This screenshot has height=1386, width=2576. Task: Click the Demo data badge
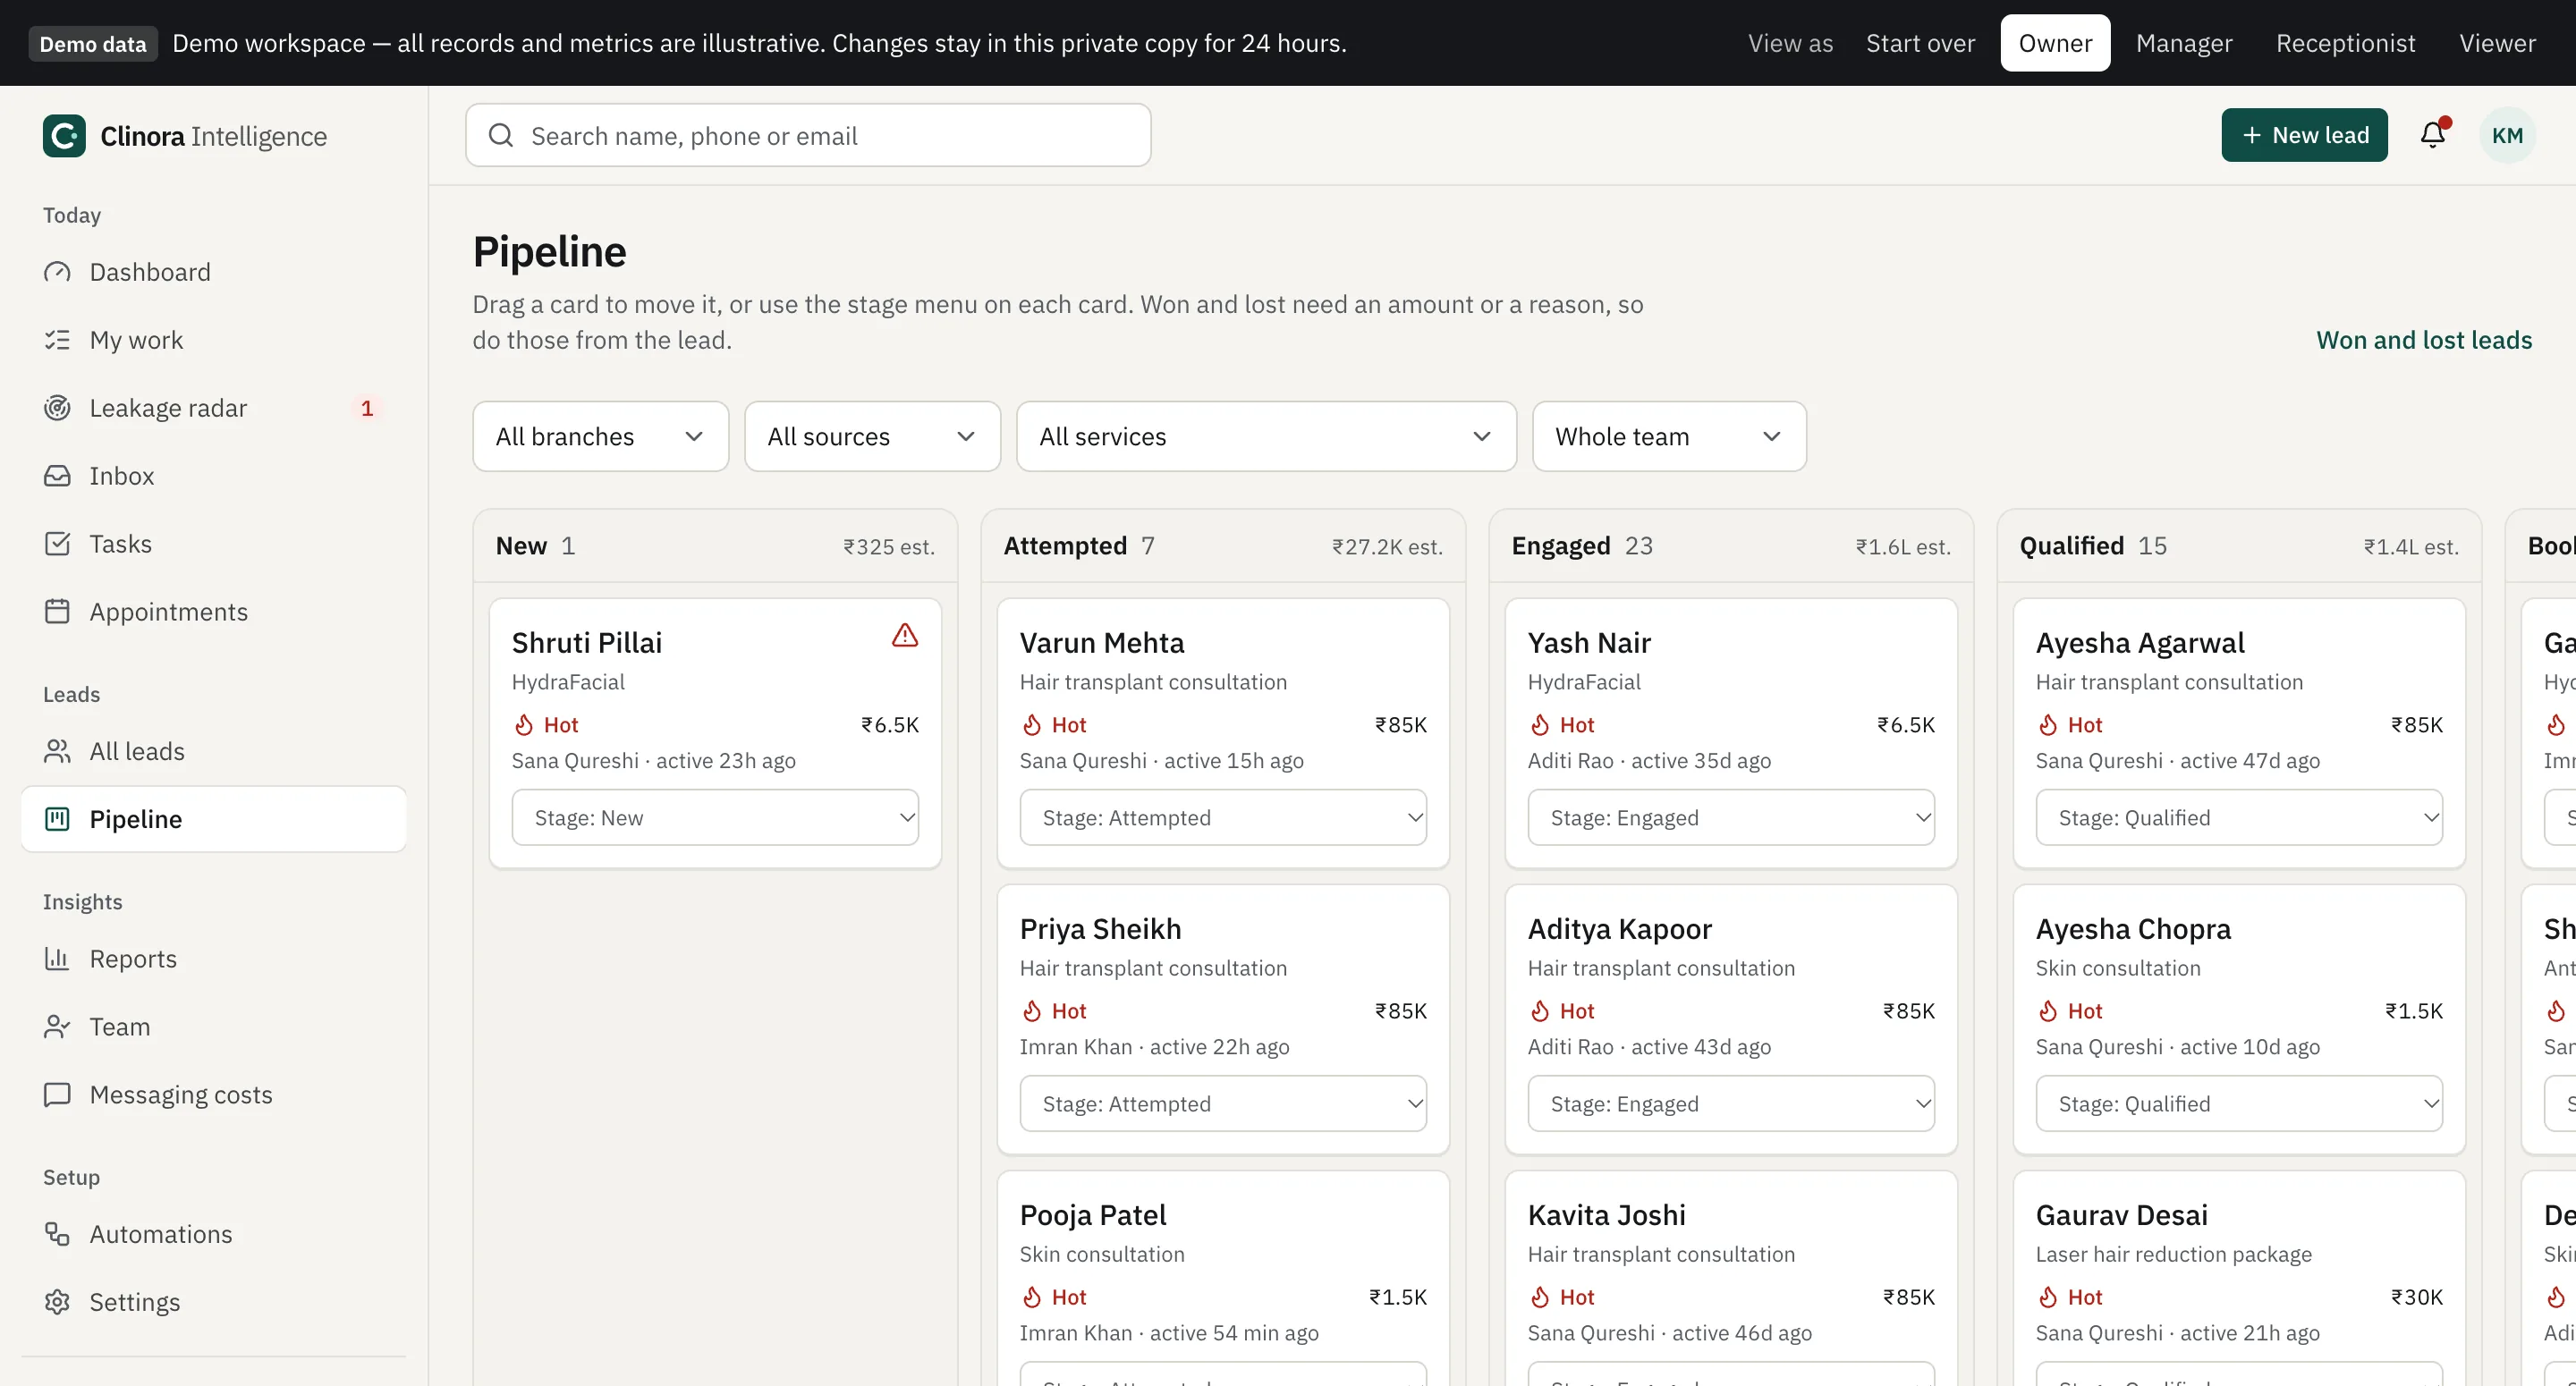93,44
